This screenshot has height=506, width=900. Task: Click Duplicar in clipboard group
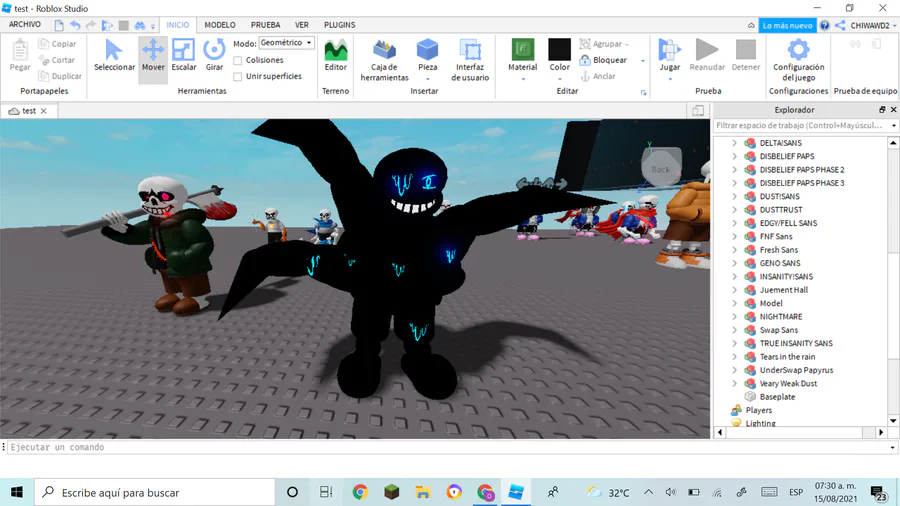(60, 76)
